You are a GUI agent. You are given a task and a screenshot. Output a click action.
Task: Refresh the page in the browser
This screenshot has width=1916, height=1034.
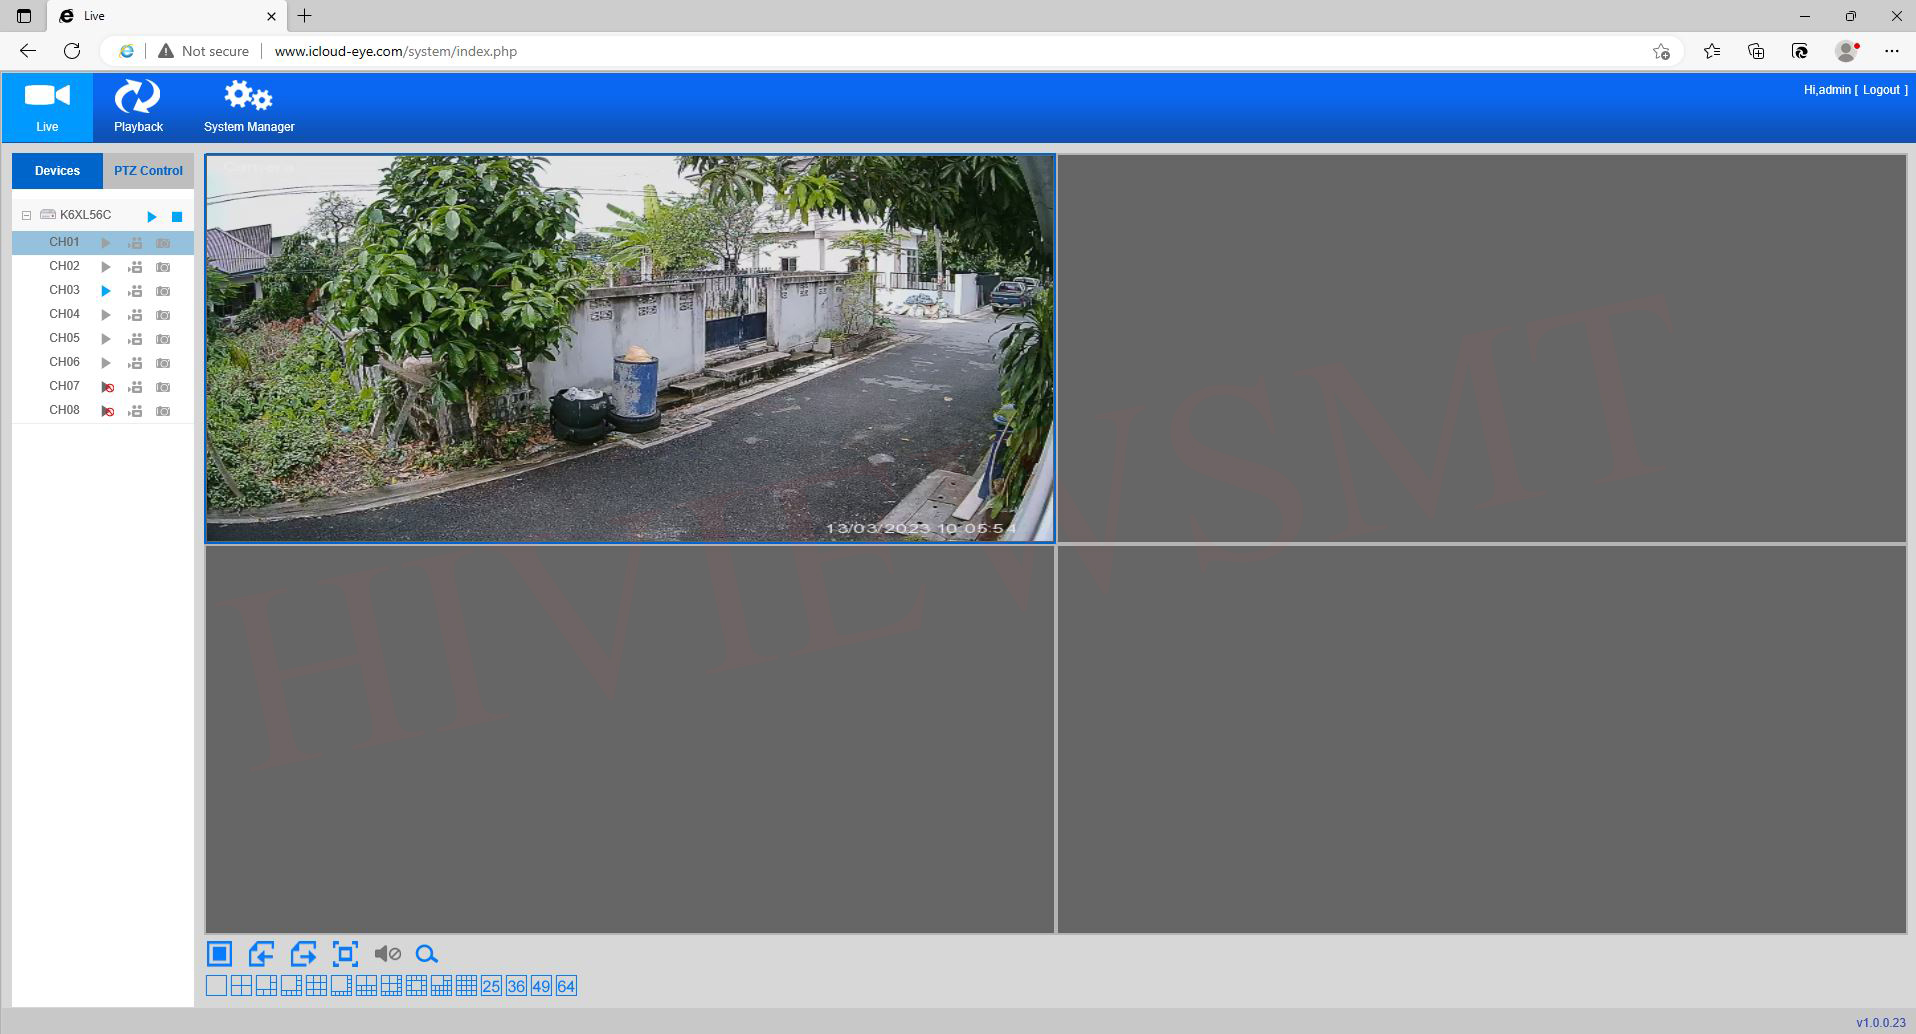coord(72,51)
